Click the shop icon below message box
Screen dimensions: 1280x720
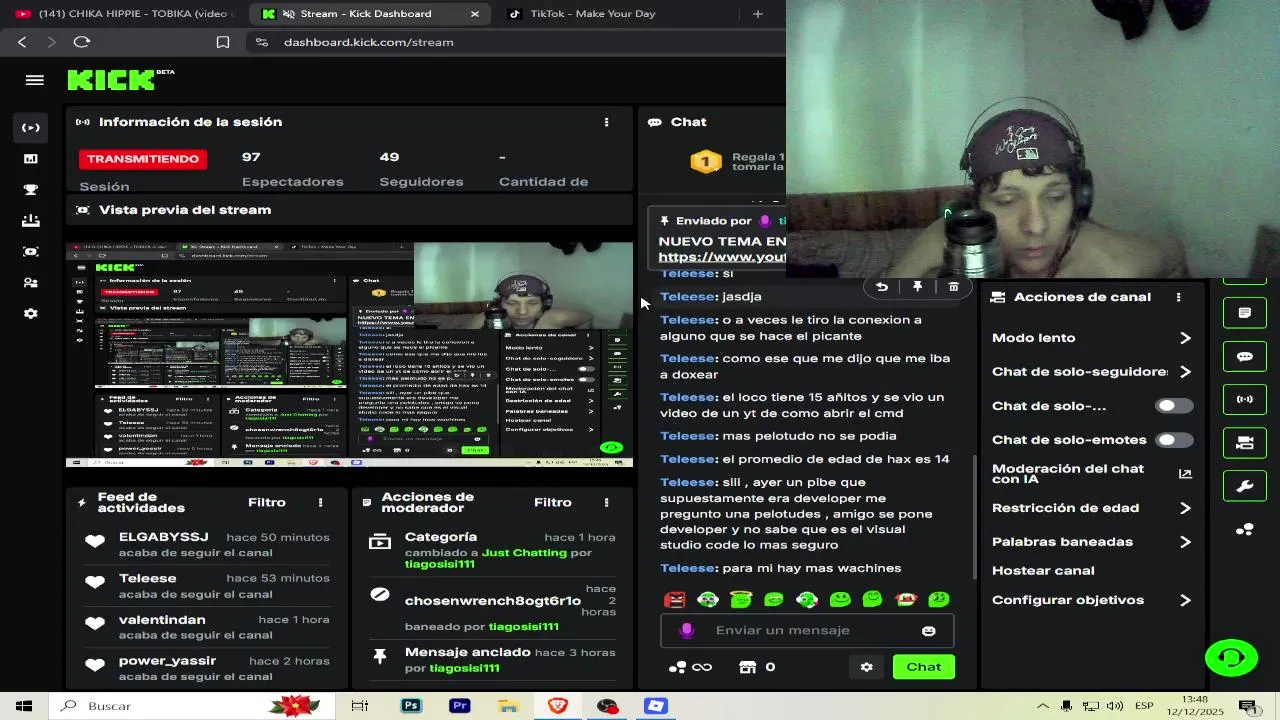pos(747,667)
